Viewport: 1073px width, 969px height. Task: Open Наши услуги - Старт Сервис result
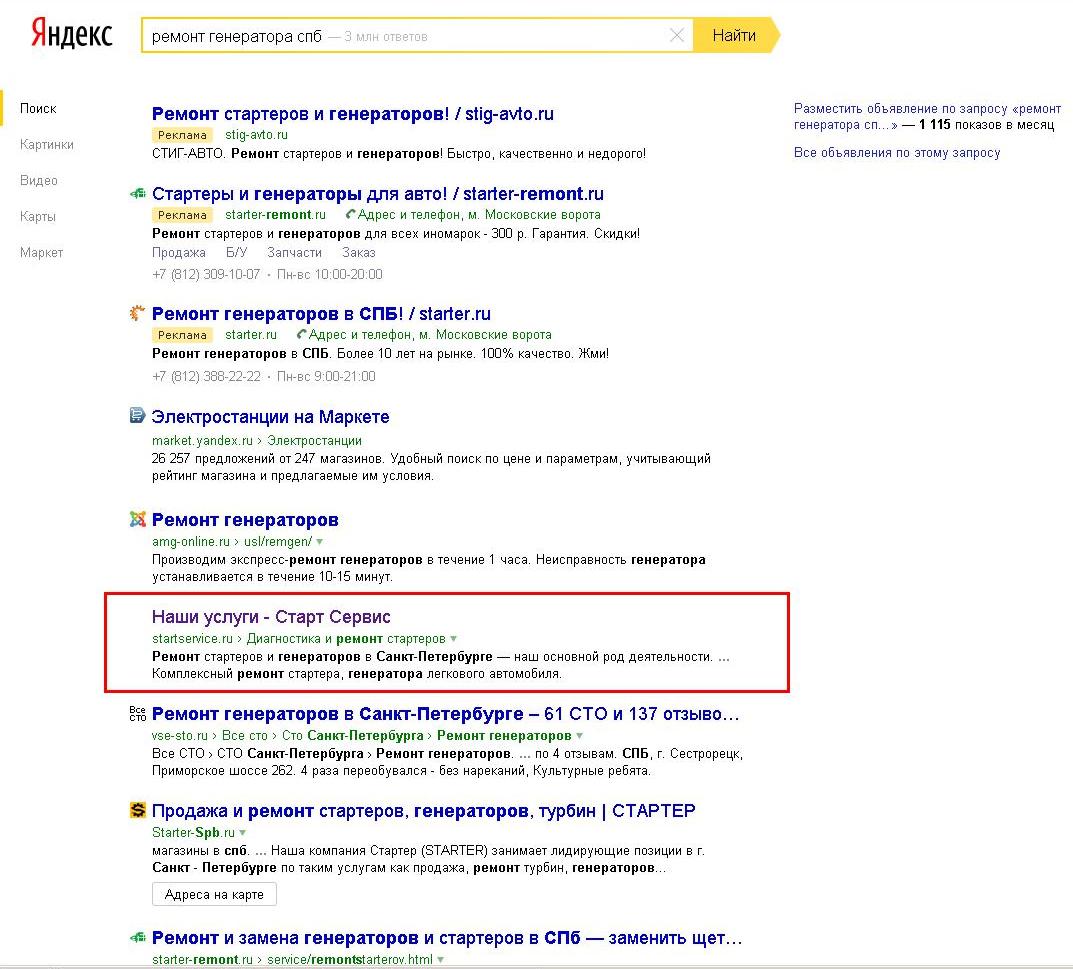271,617
